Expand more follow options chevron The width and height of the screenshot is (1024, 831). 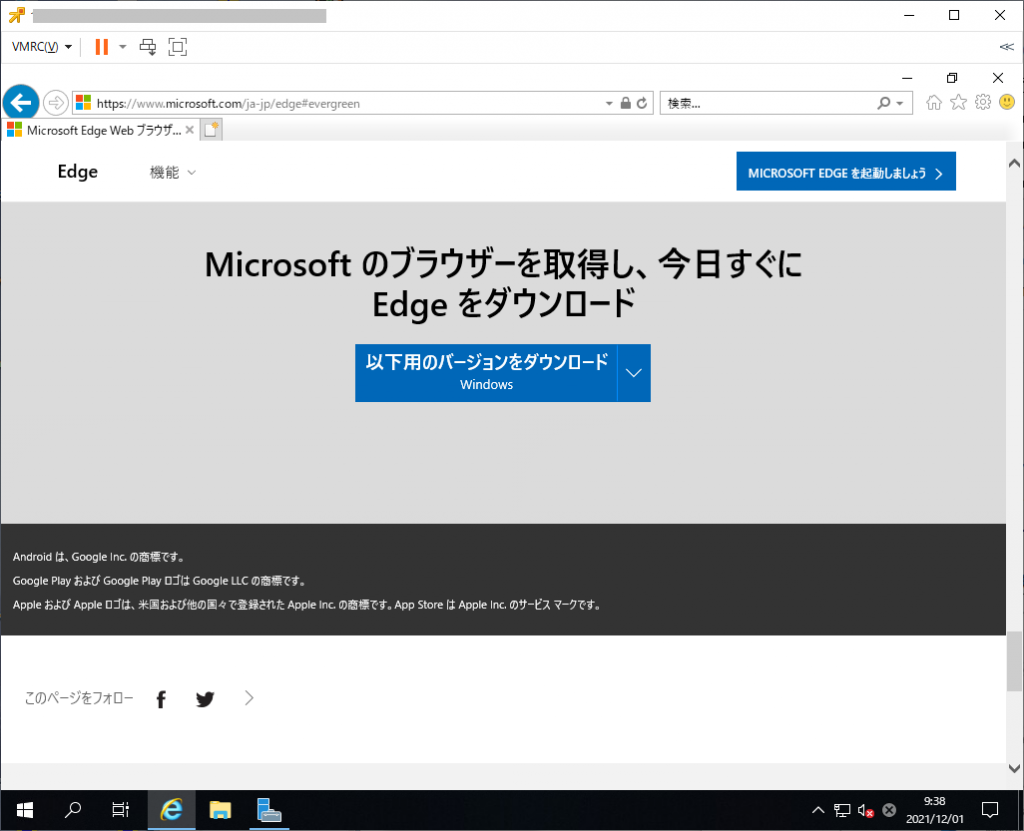point(249,698)
